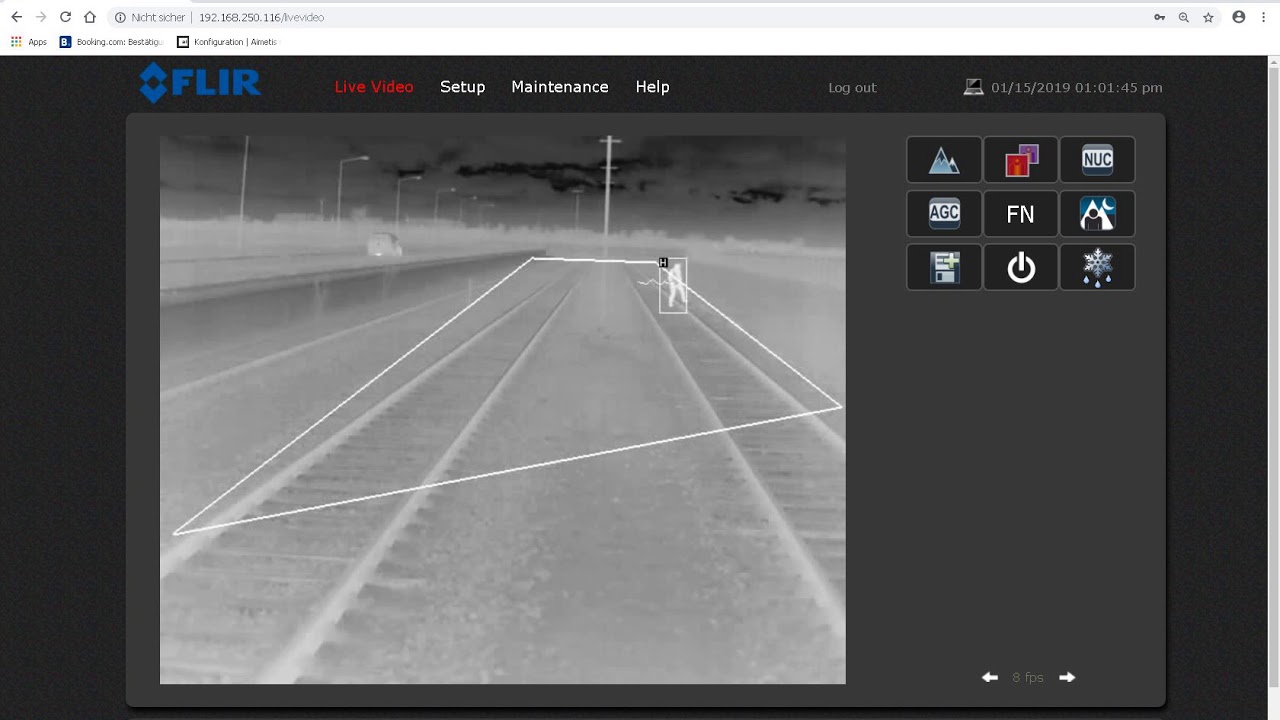Image resolution: width=1280 pixels, height=720 pixels.
Task: Open the Konfiguration Aimetis bookmark
Action: coord(228,42)
